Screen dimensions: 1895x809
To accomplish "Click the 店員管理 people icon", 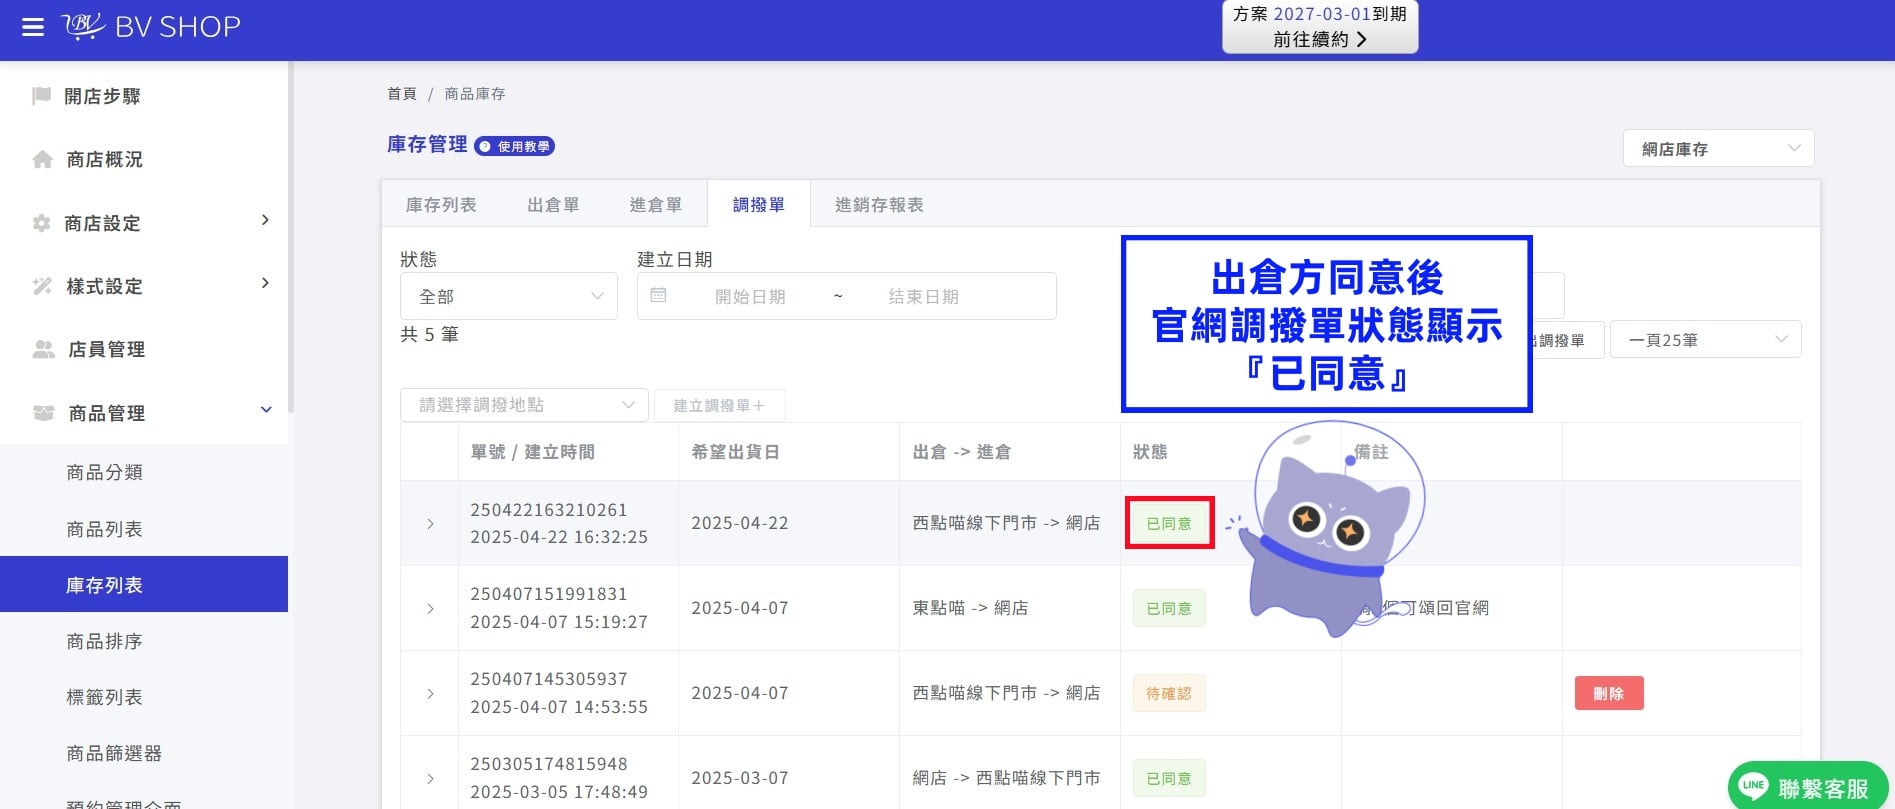I will click(x=43, y=349).
